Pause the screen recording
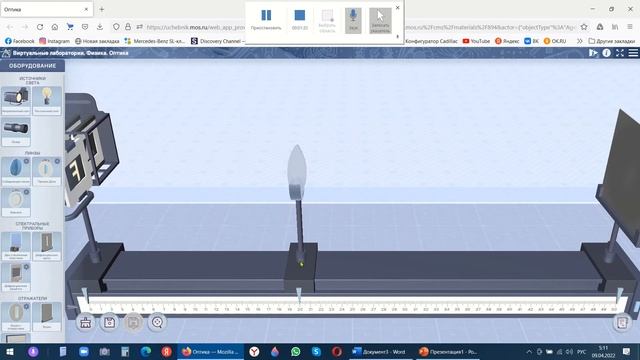The height and width of the screenshot is (360, 640). coord(266,20)
